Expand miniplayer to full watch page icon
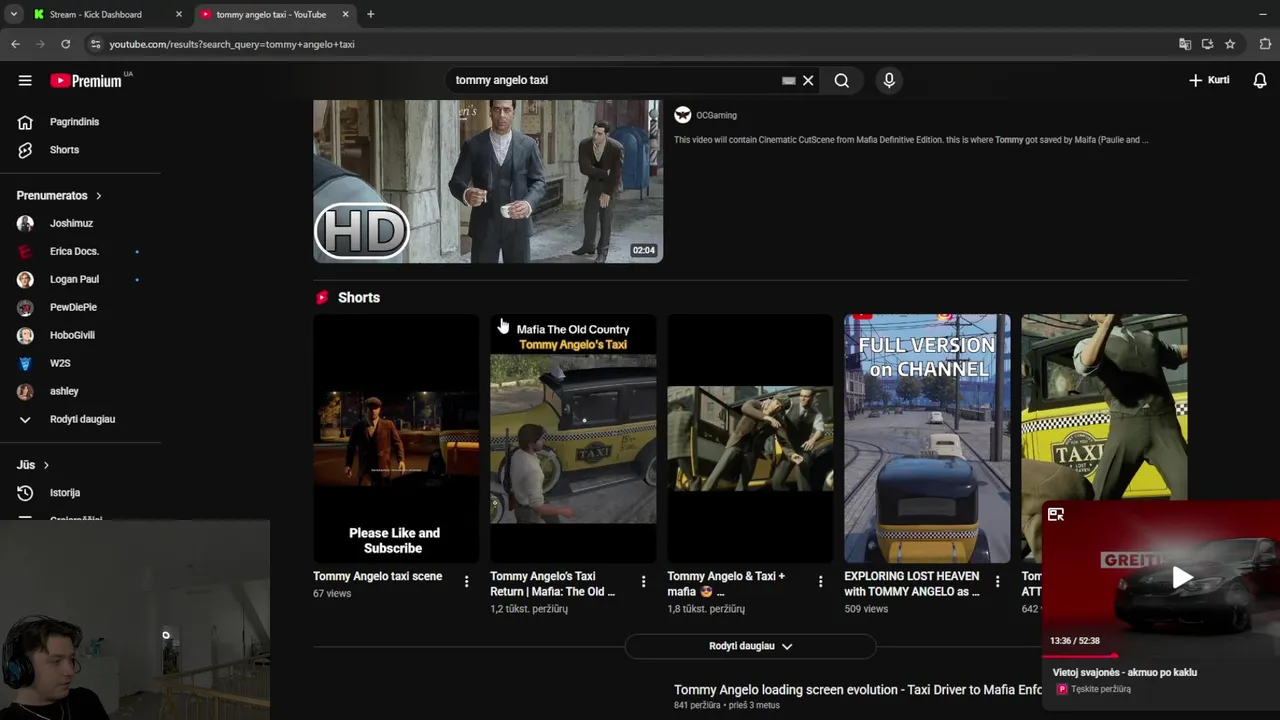Image resolution: width=1280 pixels, height=720 pixels. [1056, 515]
